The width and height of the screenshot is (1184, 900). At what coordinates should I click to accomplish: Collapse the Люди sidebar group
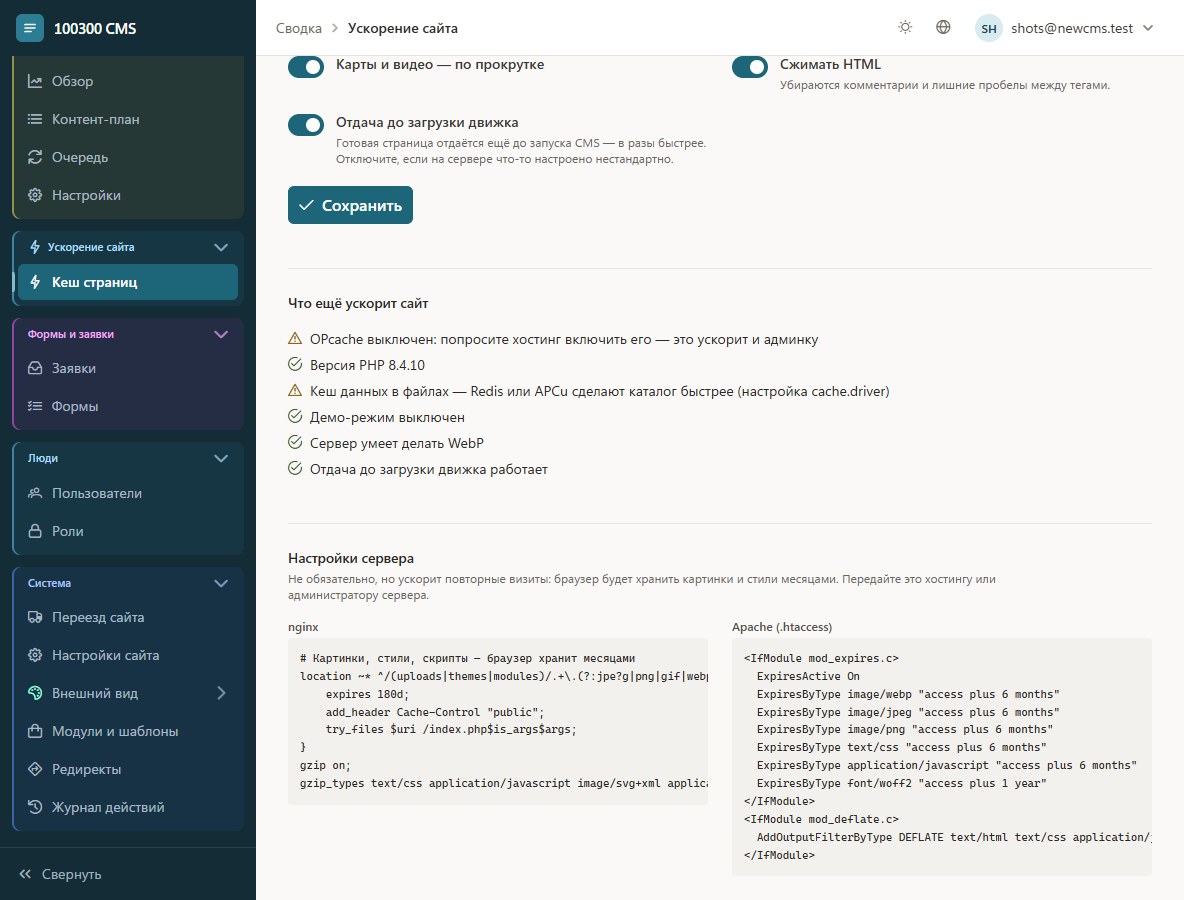(220, 458)
